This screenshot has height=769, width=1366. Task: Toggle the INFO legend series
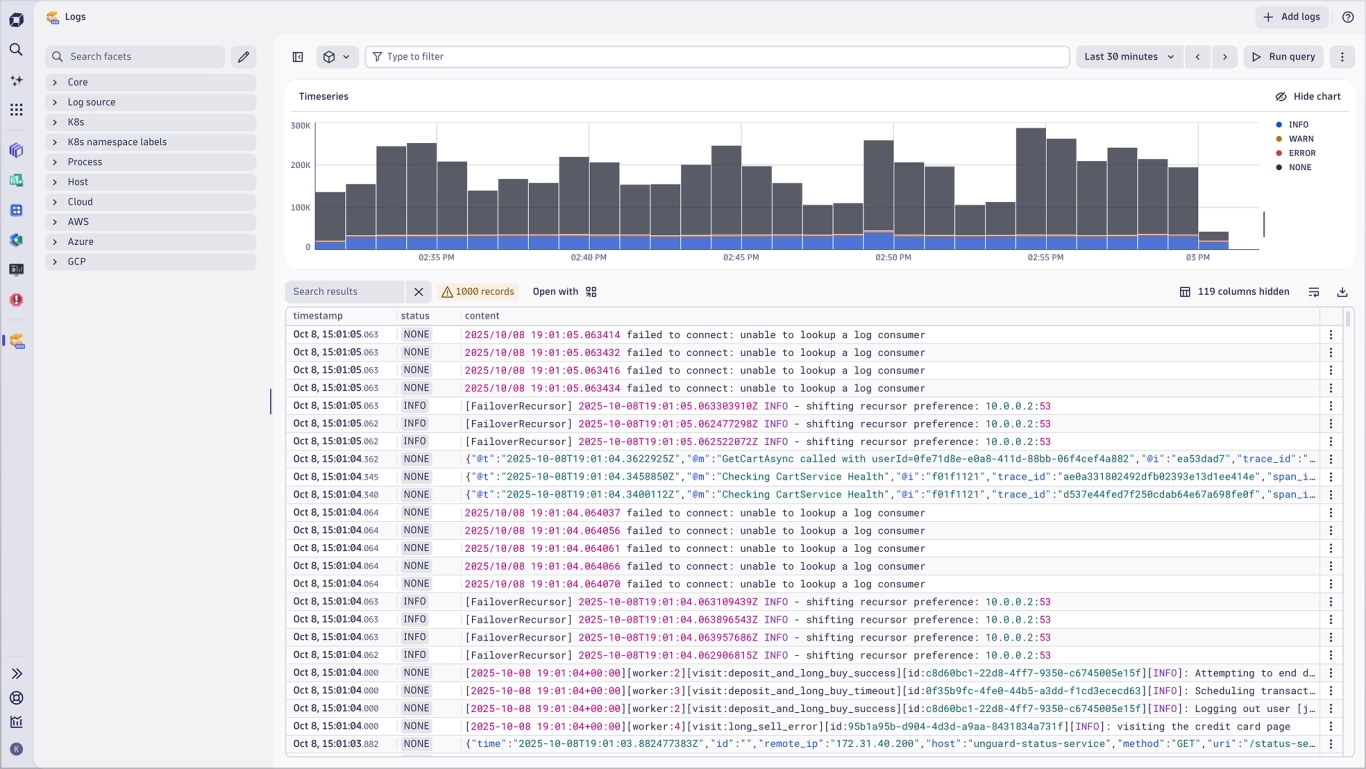pyautogui.click(x=1297, y=125)
